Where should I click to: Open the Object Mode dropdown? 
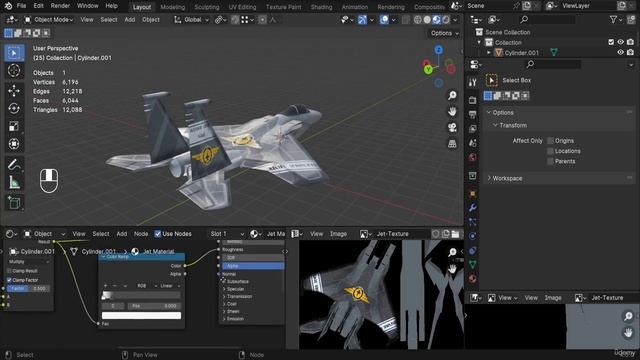click(49, 20)
